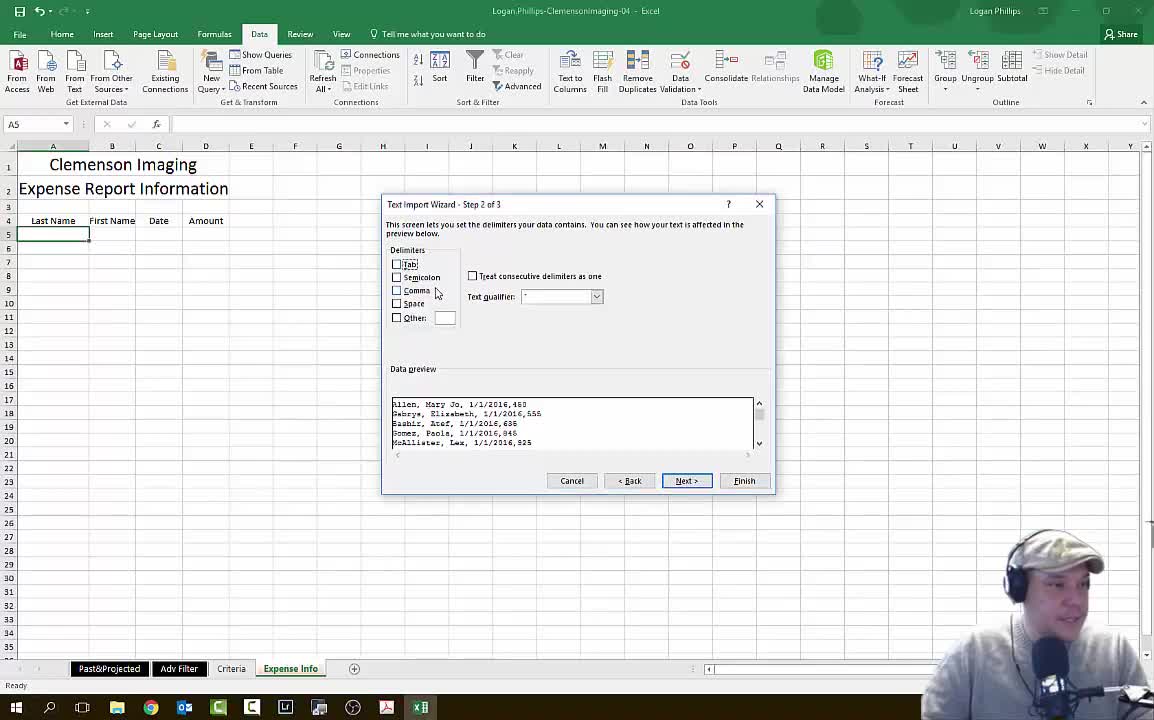Viewport: 1154px width, 720px height.
Task: Open Chrome from the Windows taskbar
Action: [x=150, y=708]
